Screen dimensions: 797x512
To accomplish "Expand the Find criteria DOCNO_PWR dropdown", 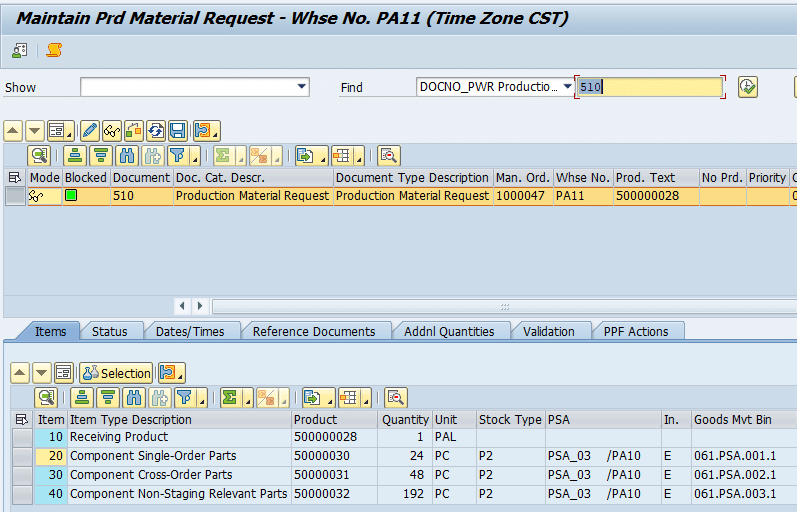I will [567, 87].
